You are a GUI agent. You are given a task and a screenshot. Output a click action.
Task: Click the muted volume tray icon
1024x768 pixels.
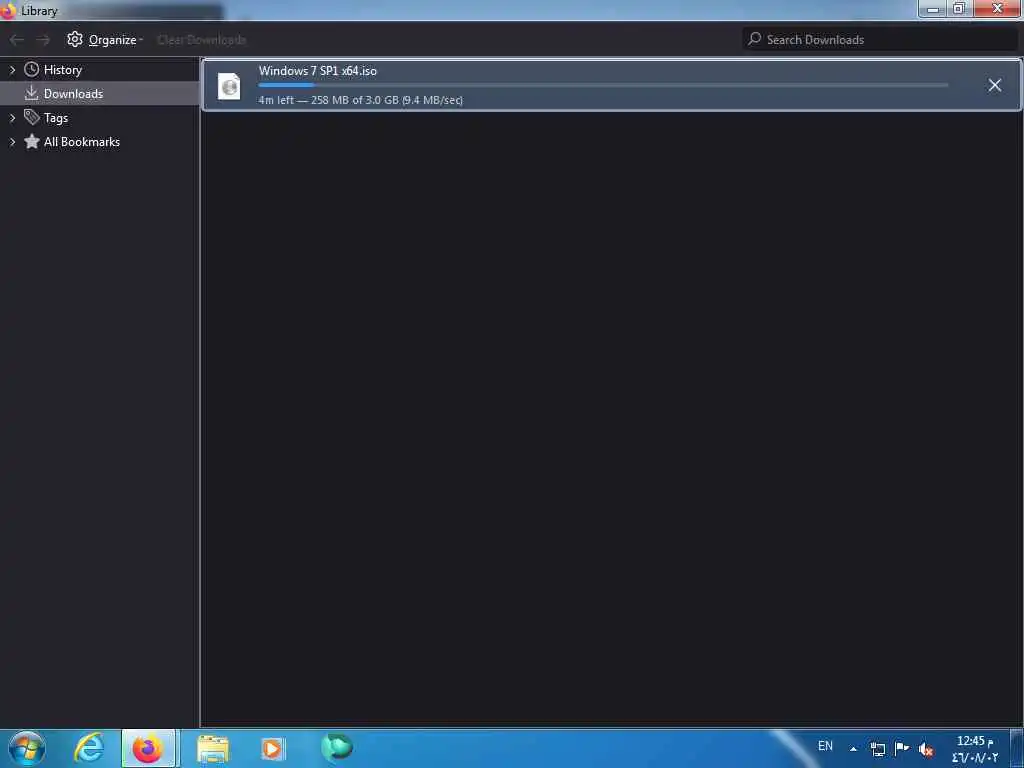click(925, 750)
